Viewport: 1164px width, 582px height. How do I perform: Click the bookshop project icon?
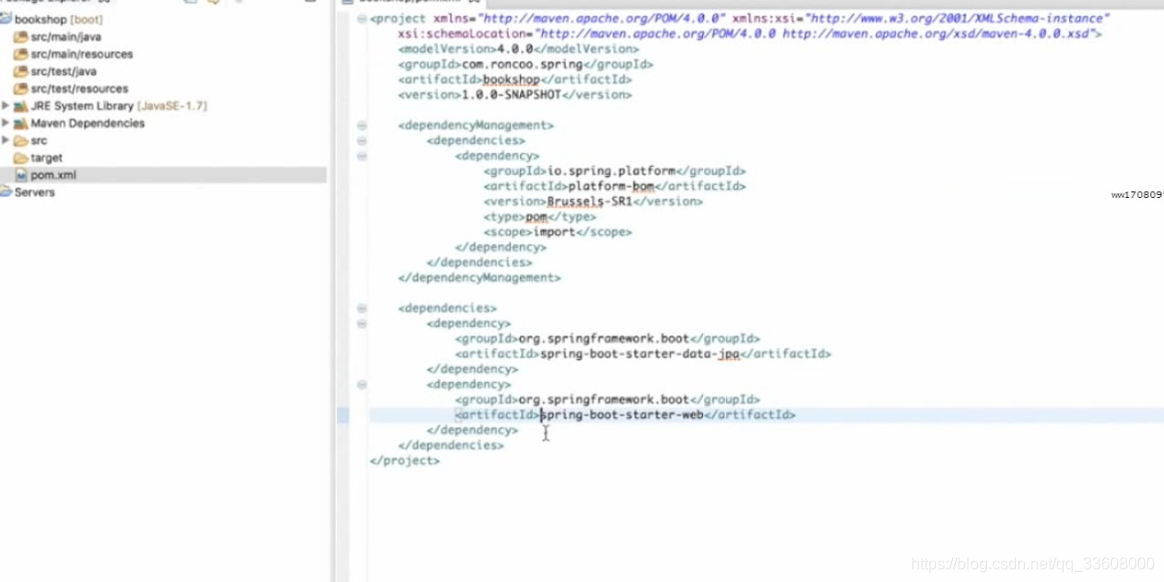point(6,19)
